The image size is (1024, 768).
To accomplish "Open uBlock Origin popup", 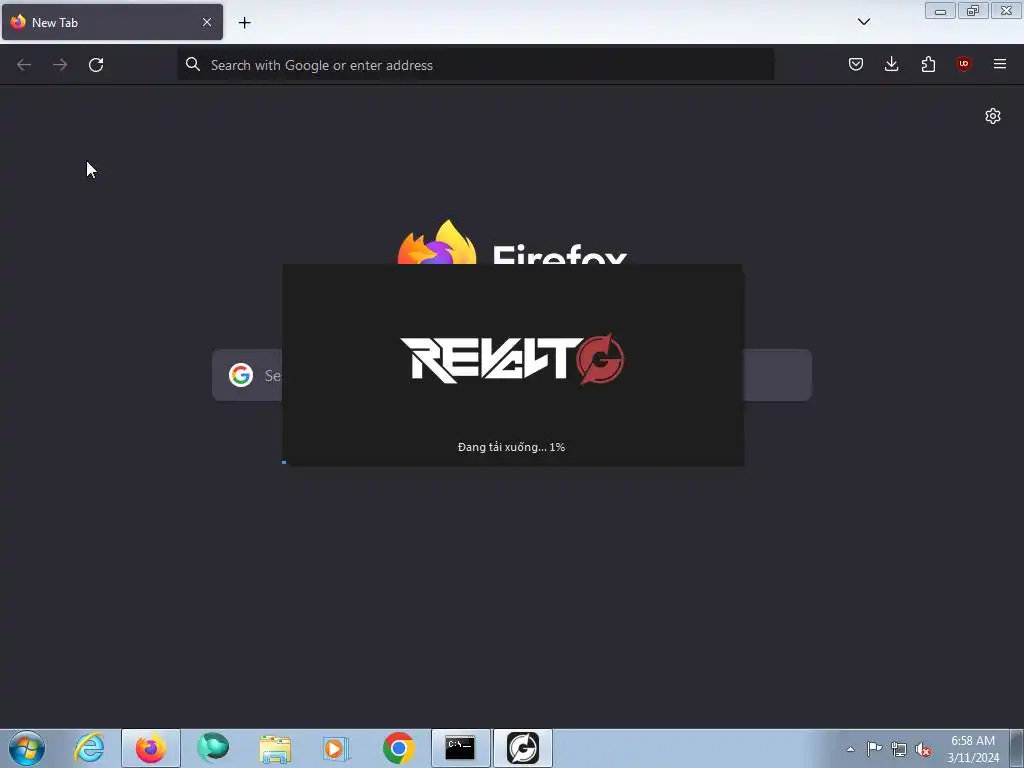I will (x=963, y=64).
